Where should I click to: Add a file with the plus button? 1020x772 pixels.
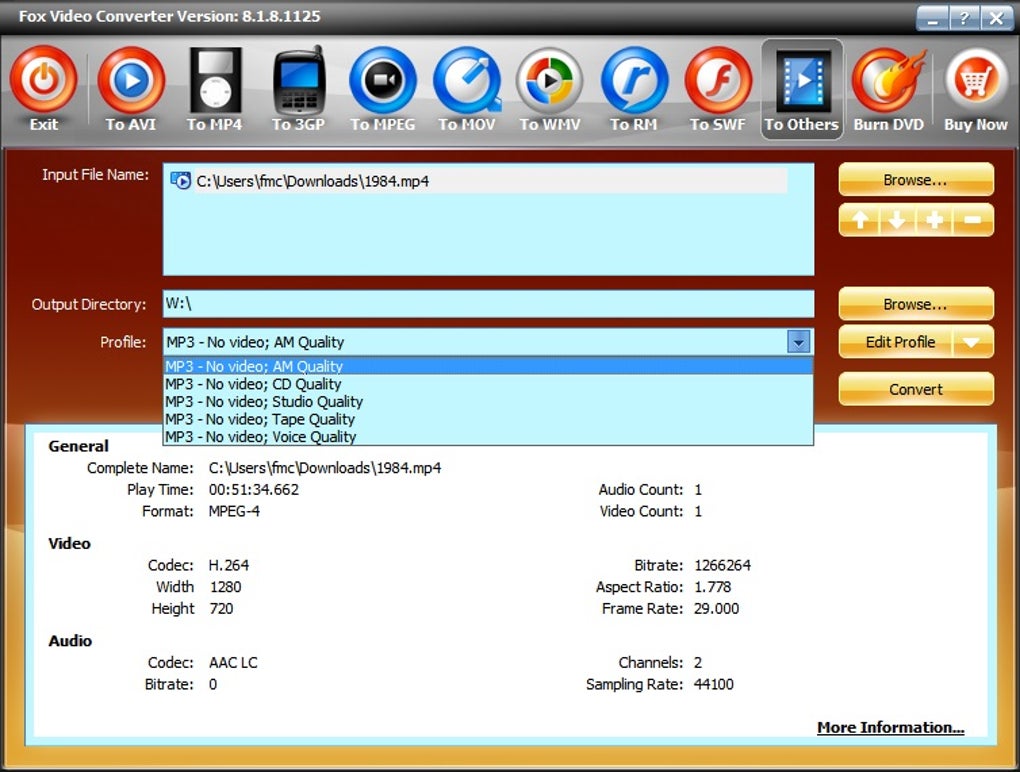pyautogui.click(x=935, y=220)
